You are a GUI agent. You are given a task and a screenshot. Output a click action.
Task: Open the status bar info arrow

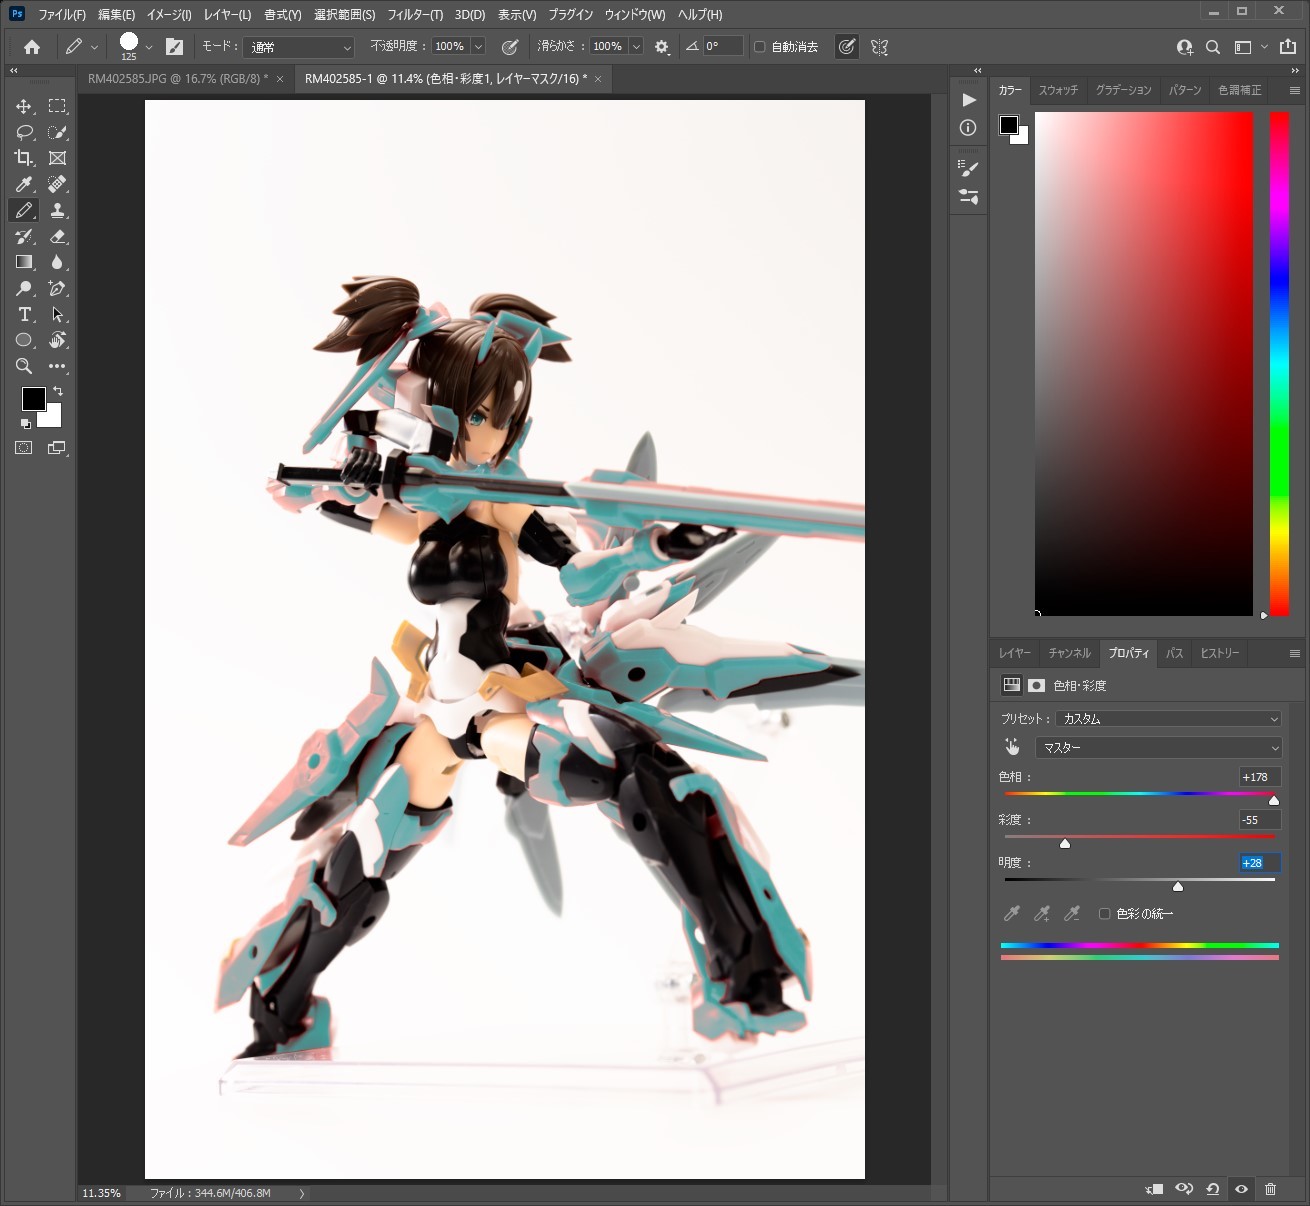[x=302, y=1193]
